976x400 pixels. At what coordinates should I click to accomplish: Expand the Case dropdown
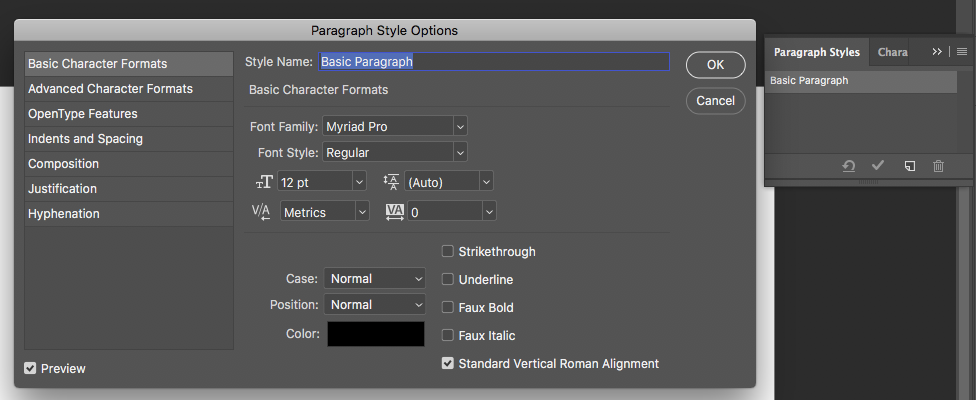pos(375,279)
